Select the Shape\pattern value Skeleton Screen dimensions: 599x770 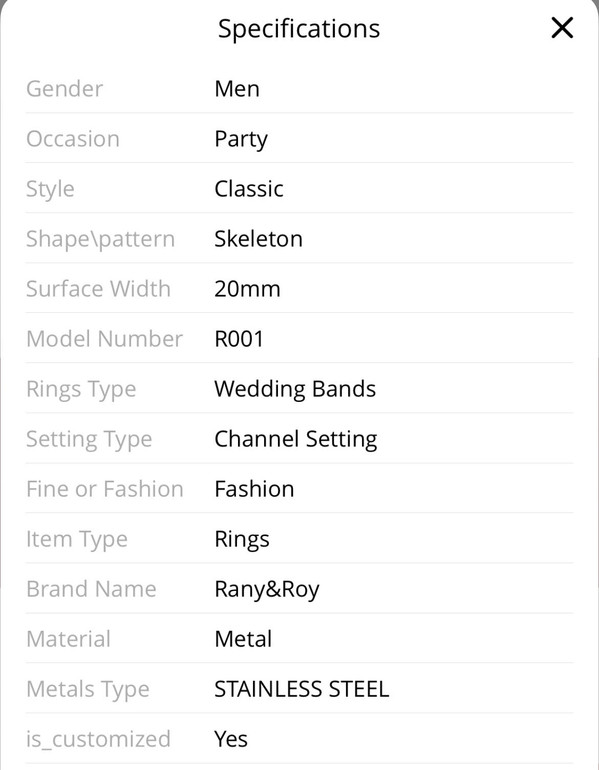tap(258, 239)
